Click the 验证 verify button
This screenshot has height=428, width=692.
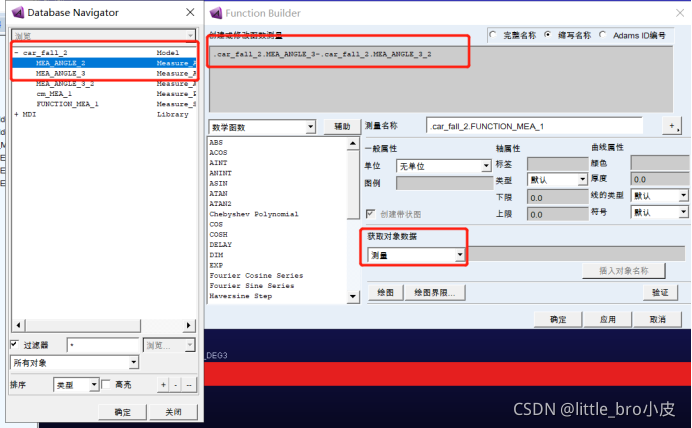click(x=659, y=293)
